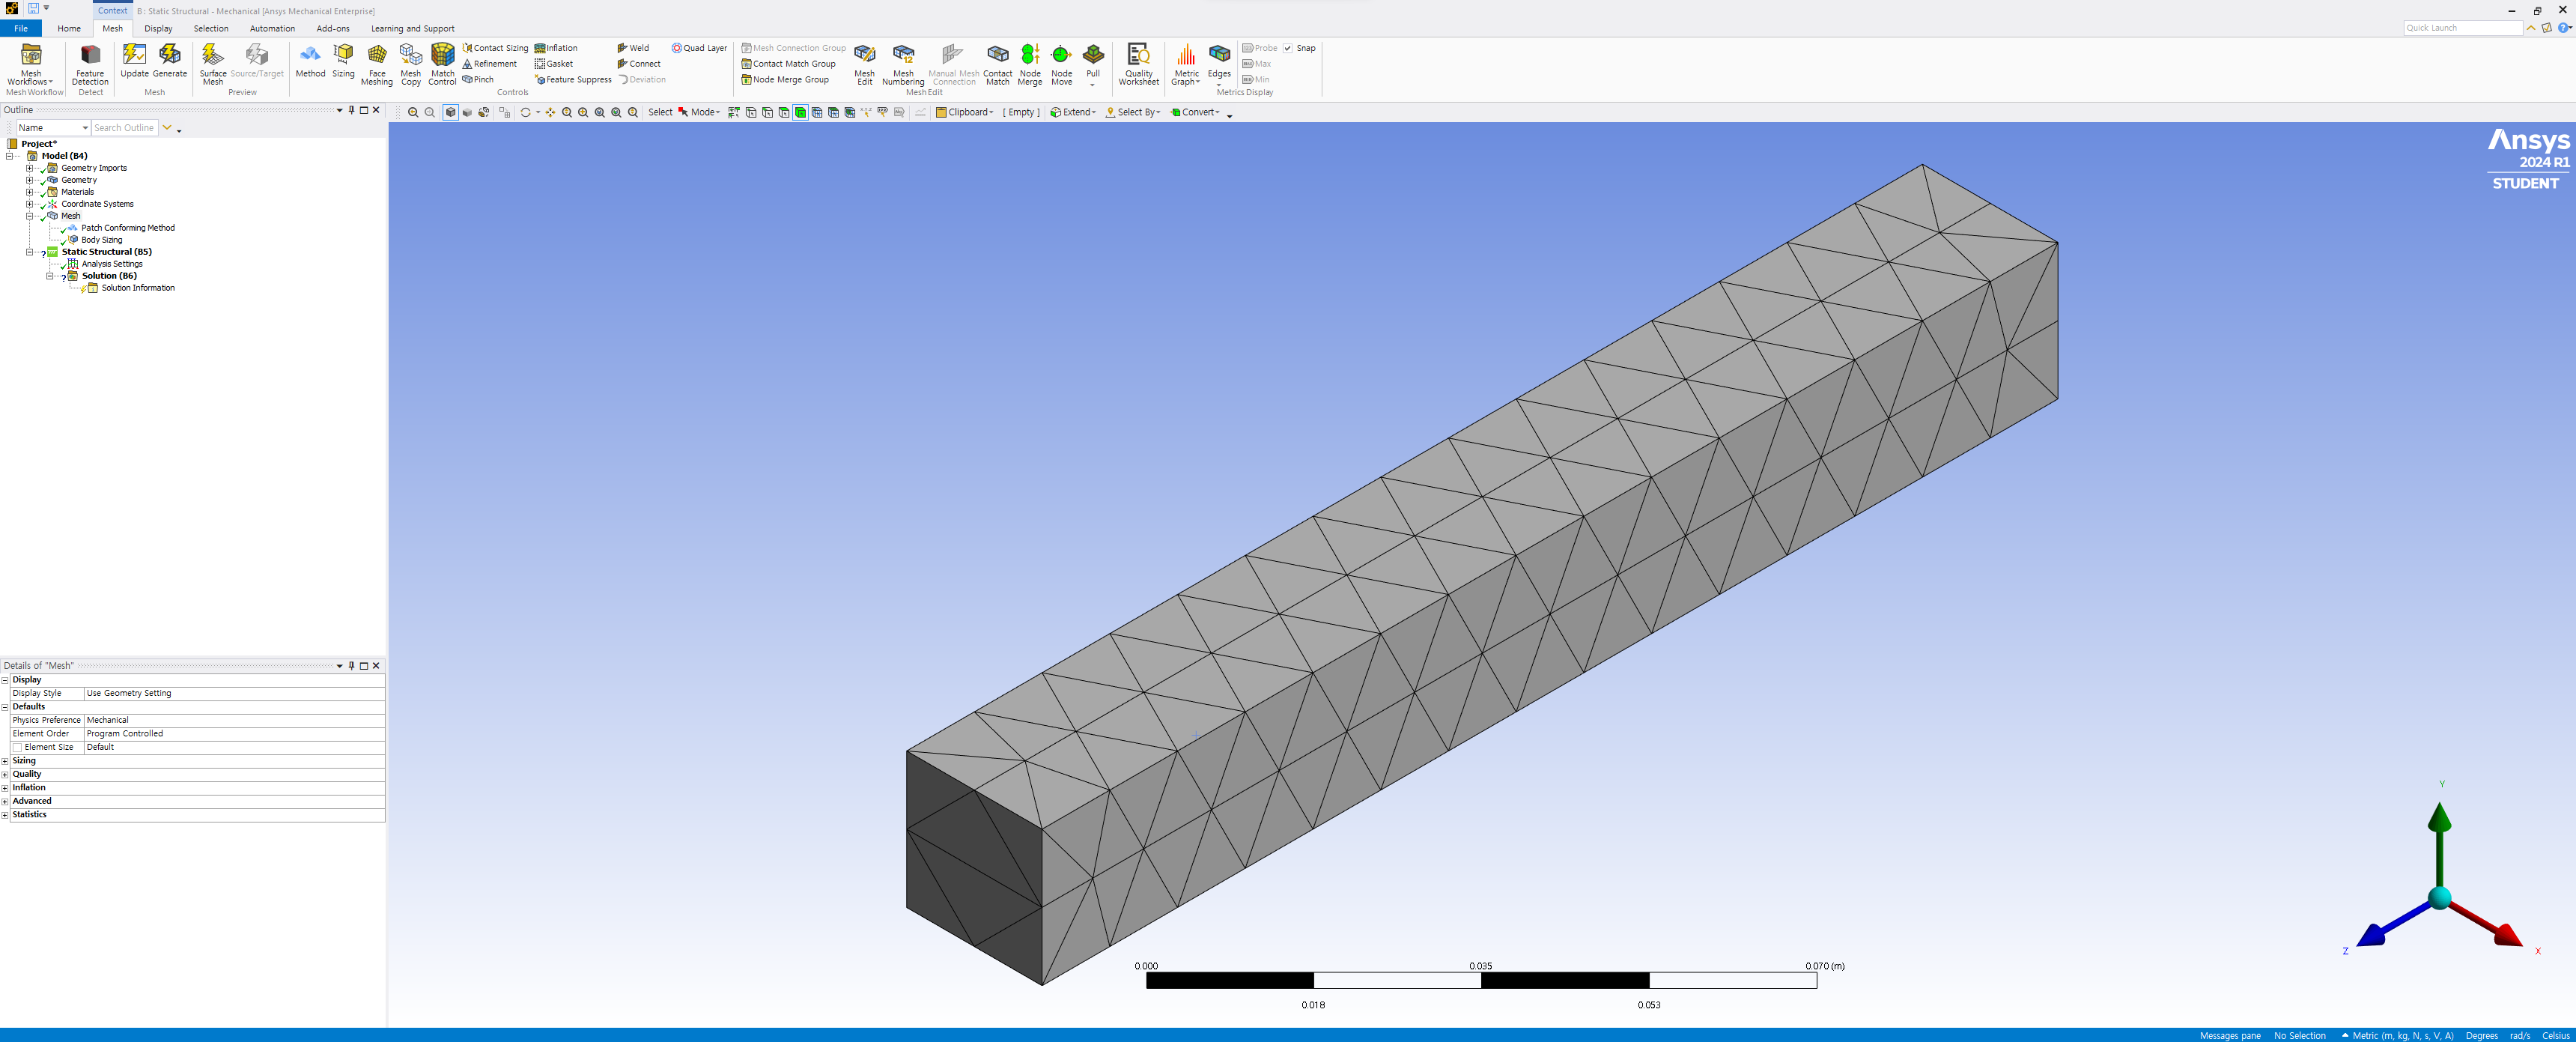Open the Automation ribbon tab
2576x1042 pixels.
coord(272,28)
